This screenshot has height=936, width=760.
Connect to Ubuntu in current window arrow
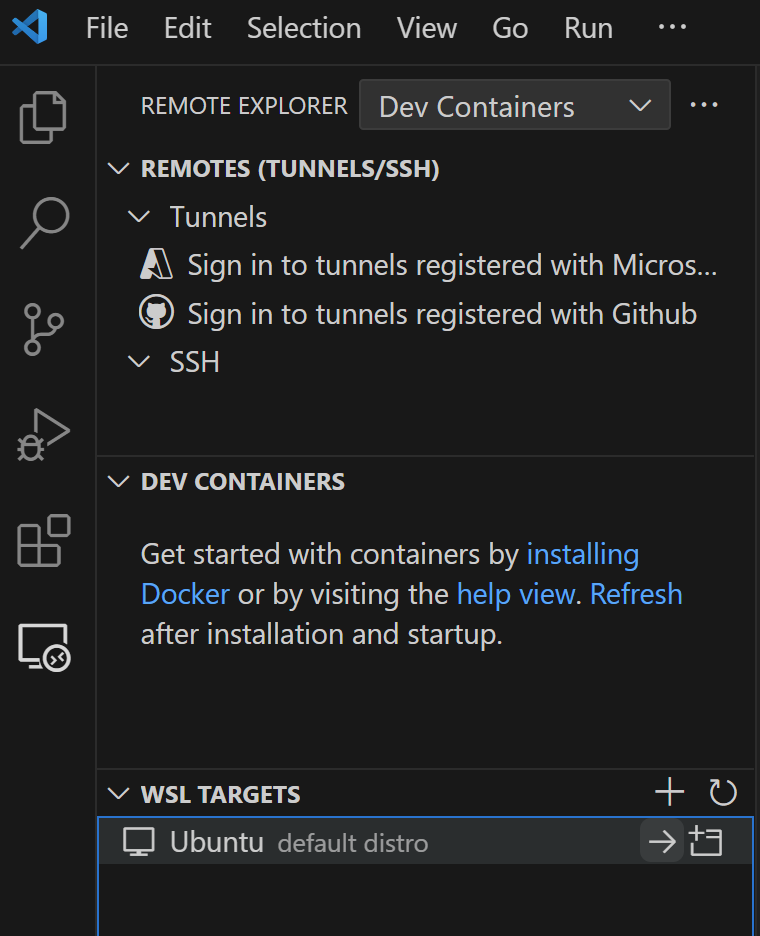click(x=661, y=842)
